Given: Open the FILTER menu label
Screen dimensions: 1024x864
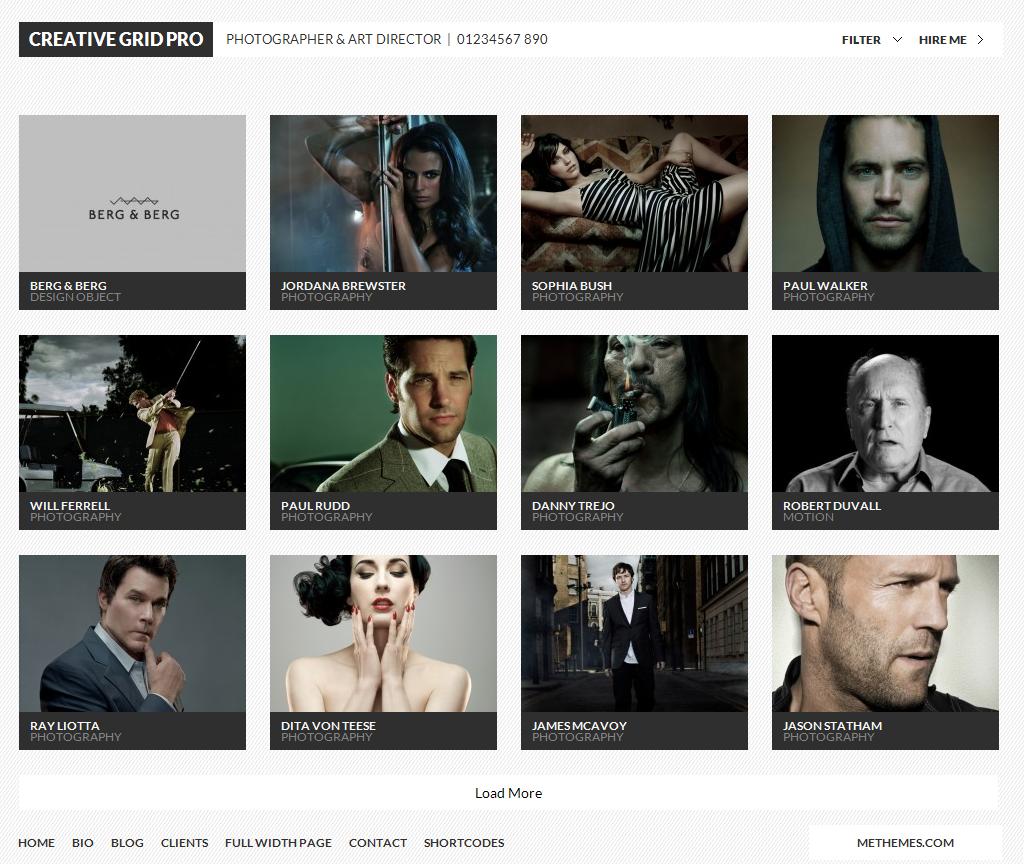Looking at the screenshot, I should (861, 40).
